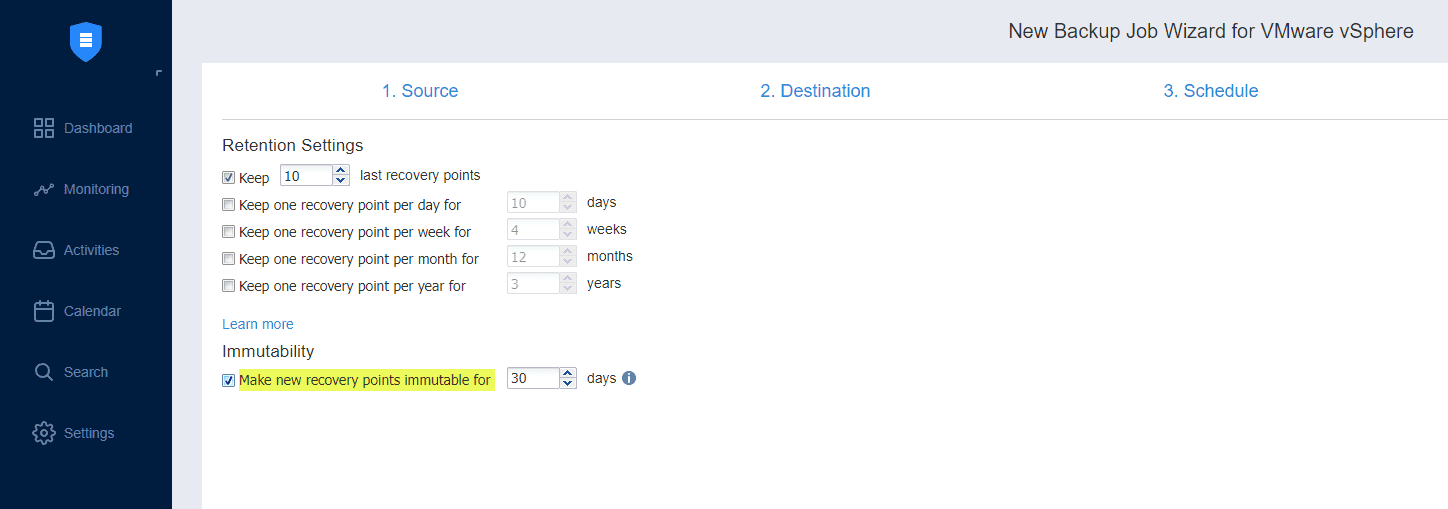Screen dimensions: 1448x509
Task: Enable Keep one recovery point per month
Action: click(x=229, y=259)
